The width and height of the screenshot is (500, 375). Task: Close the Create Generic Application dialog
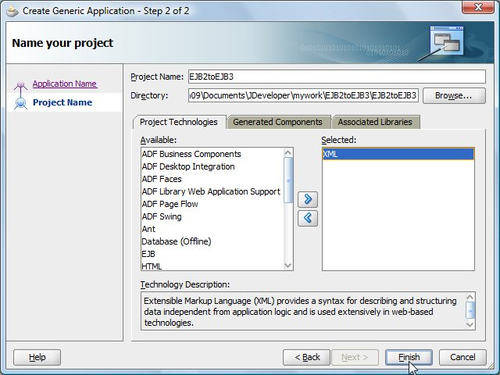(478, 7)
